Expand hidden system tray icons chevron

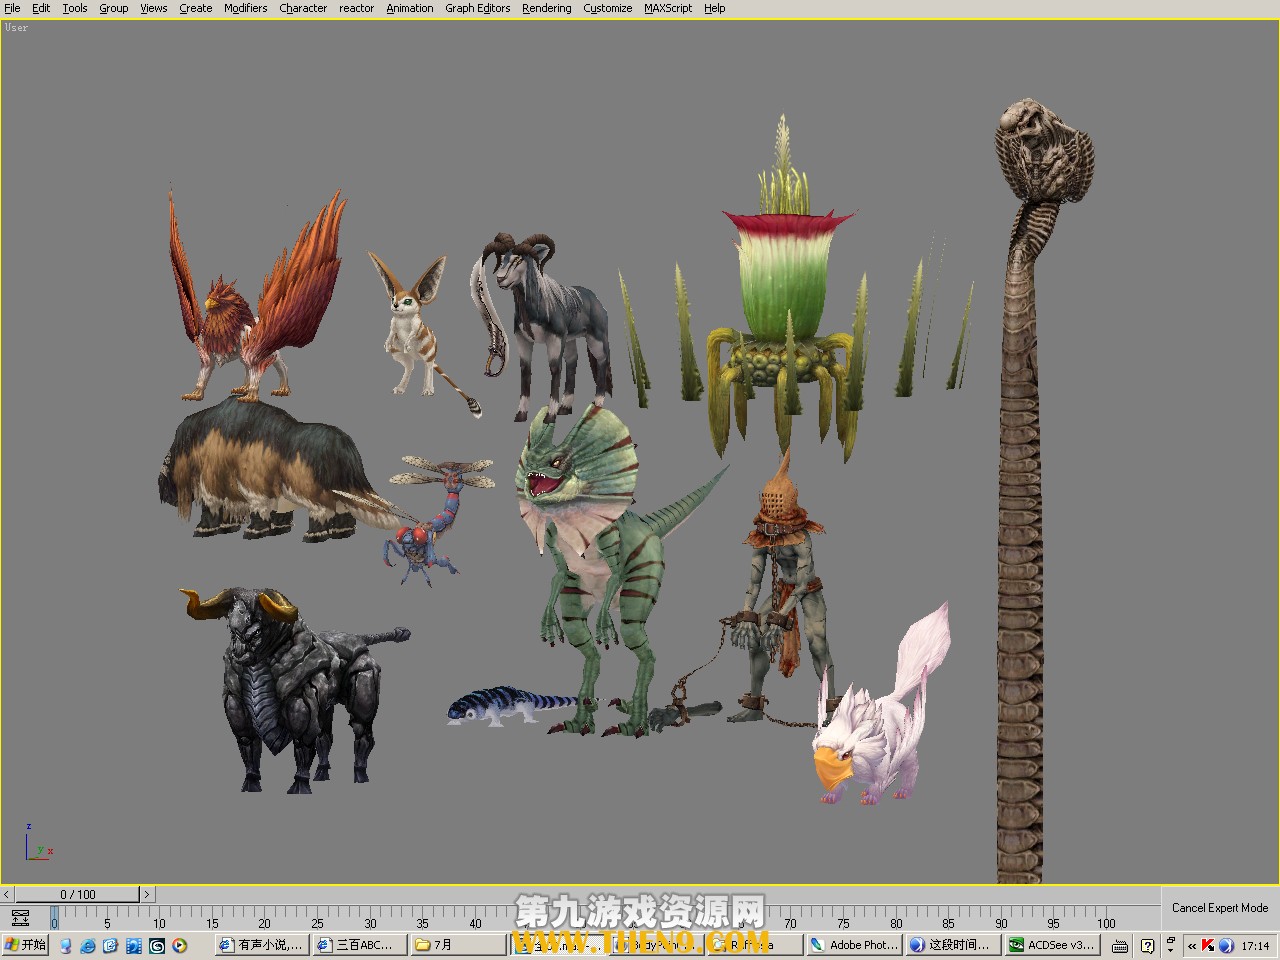click(1191, 945)
